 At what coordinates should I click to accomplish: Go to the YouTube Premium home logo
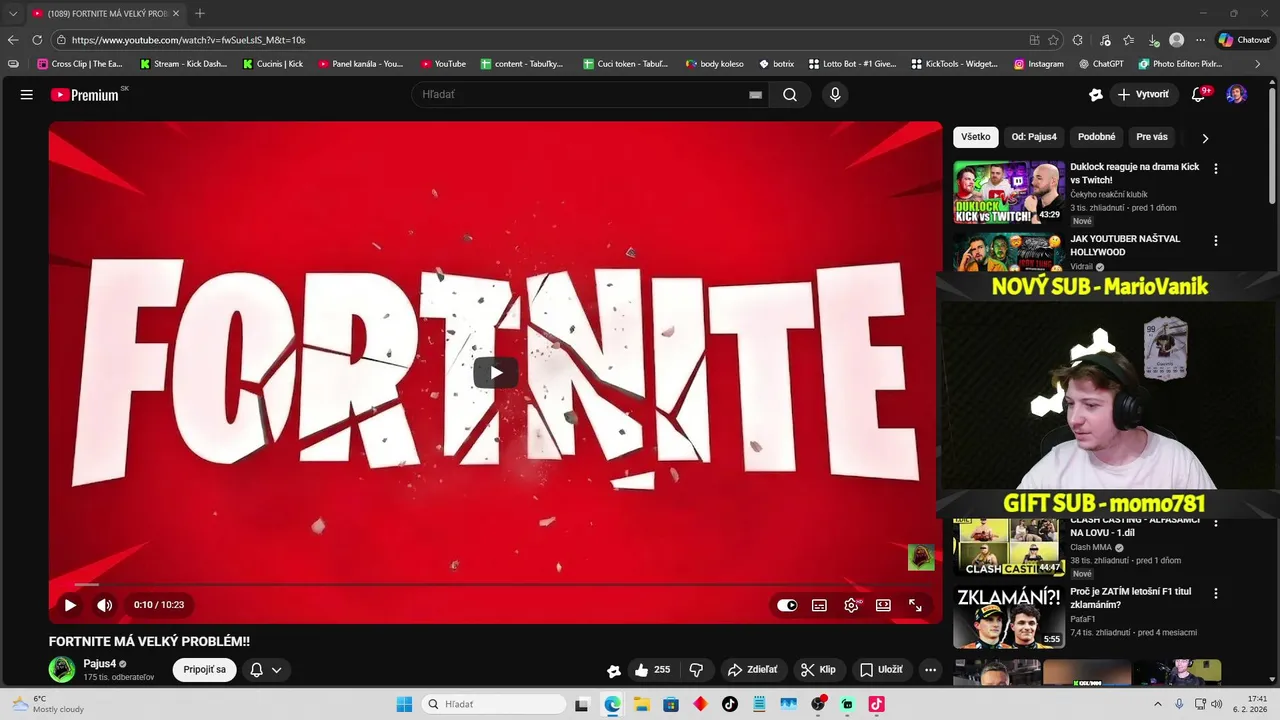click(85, 95)
